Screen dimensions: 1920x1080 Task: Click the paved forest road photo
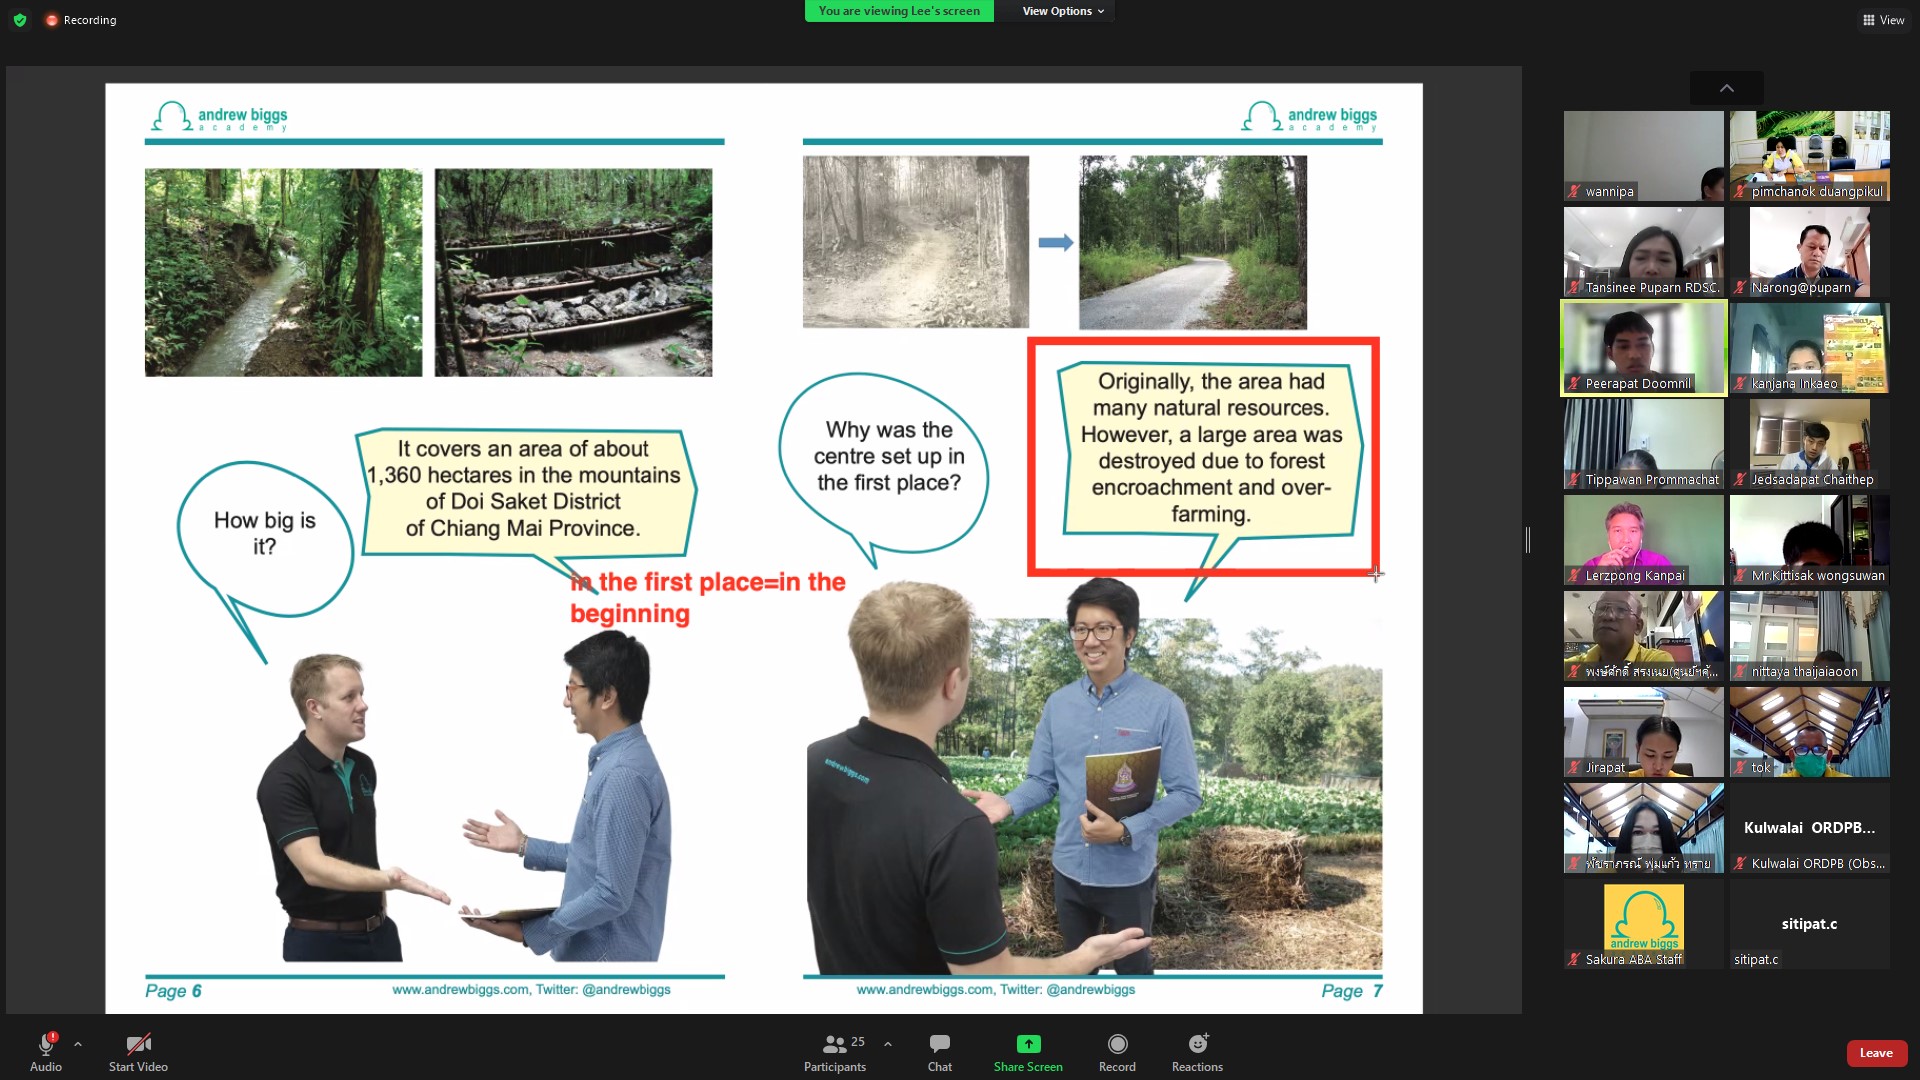(x=1192, y=242)
